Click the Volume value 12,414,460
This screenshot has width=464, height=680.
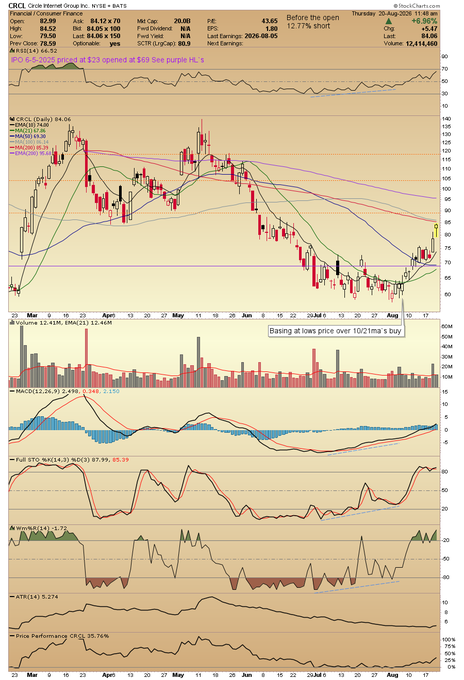point(422,43)
